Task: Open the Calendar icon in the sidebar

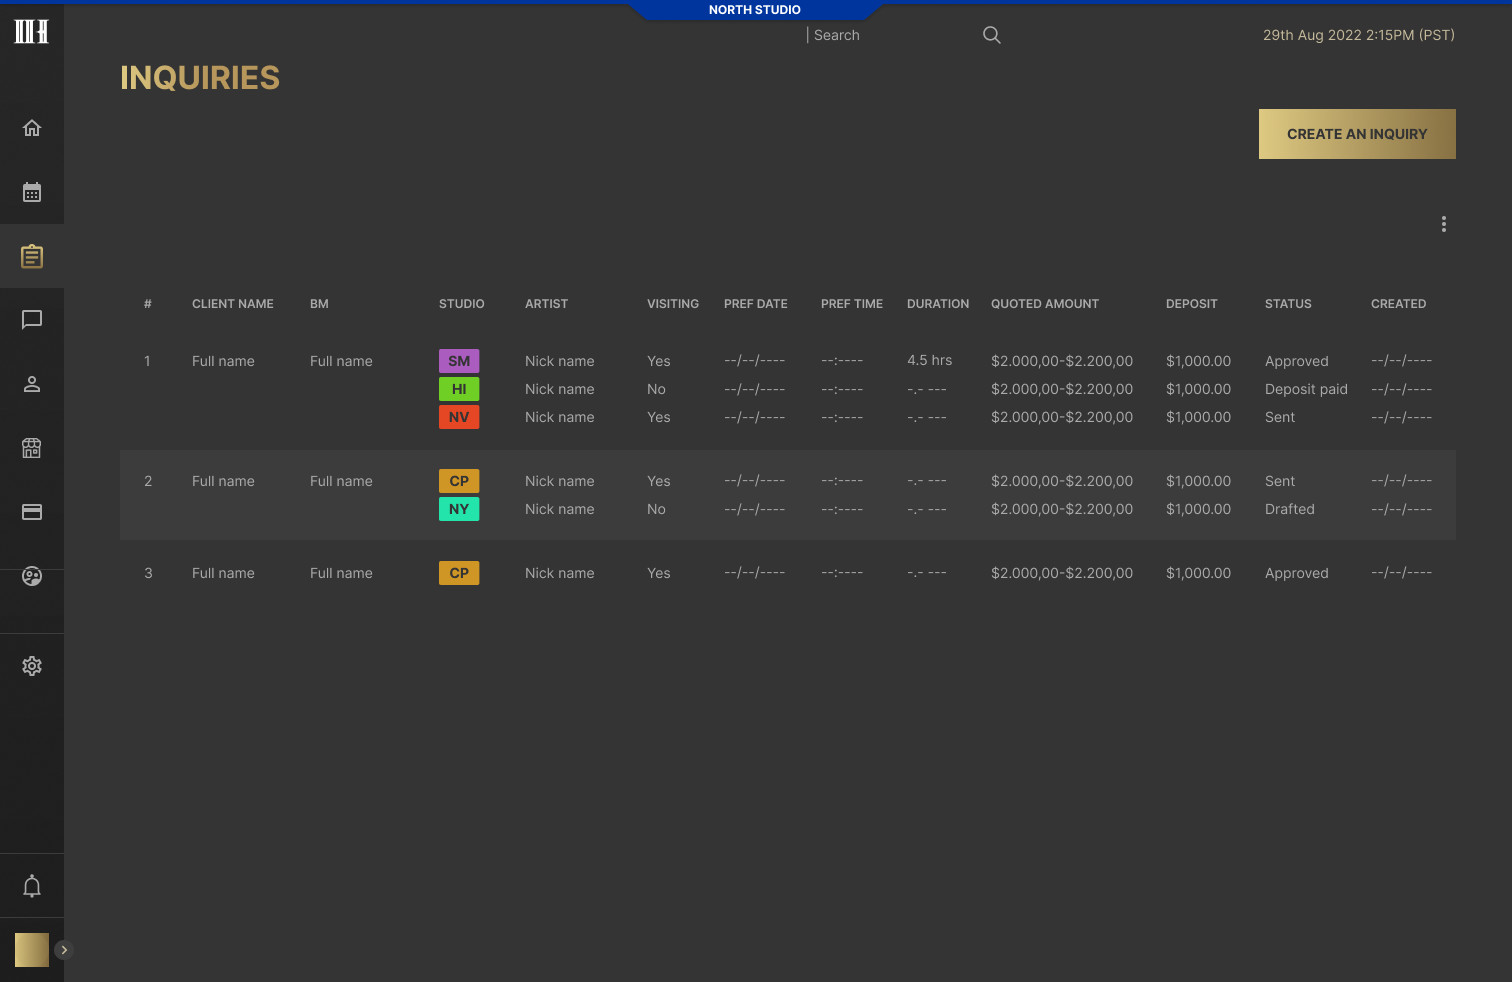Action: pos(32,192)
